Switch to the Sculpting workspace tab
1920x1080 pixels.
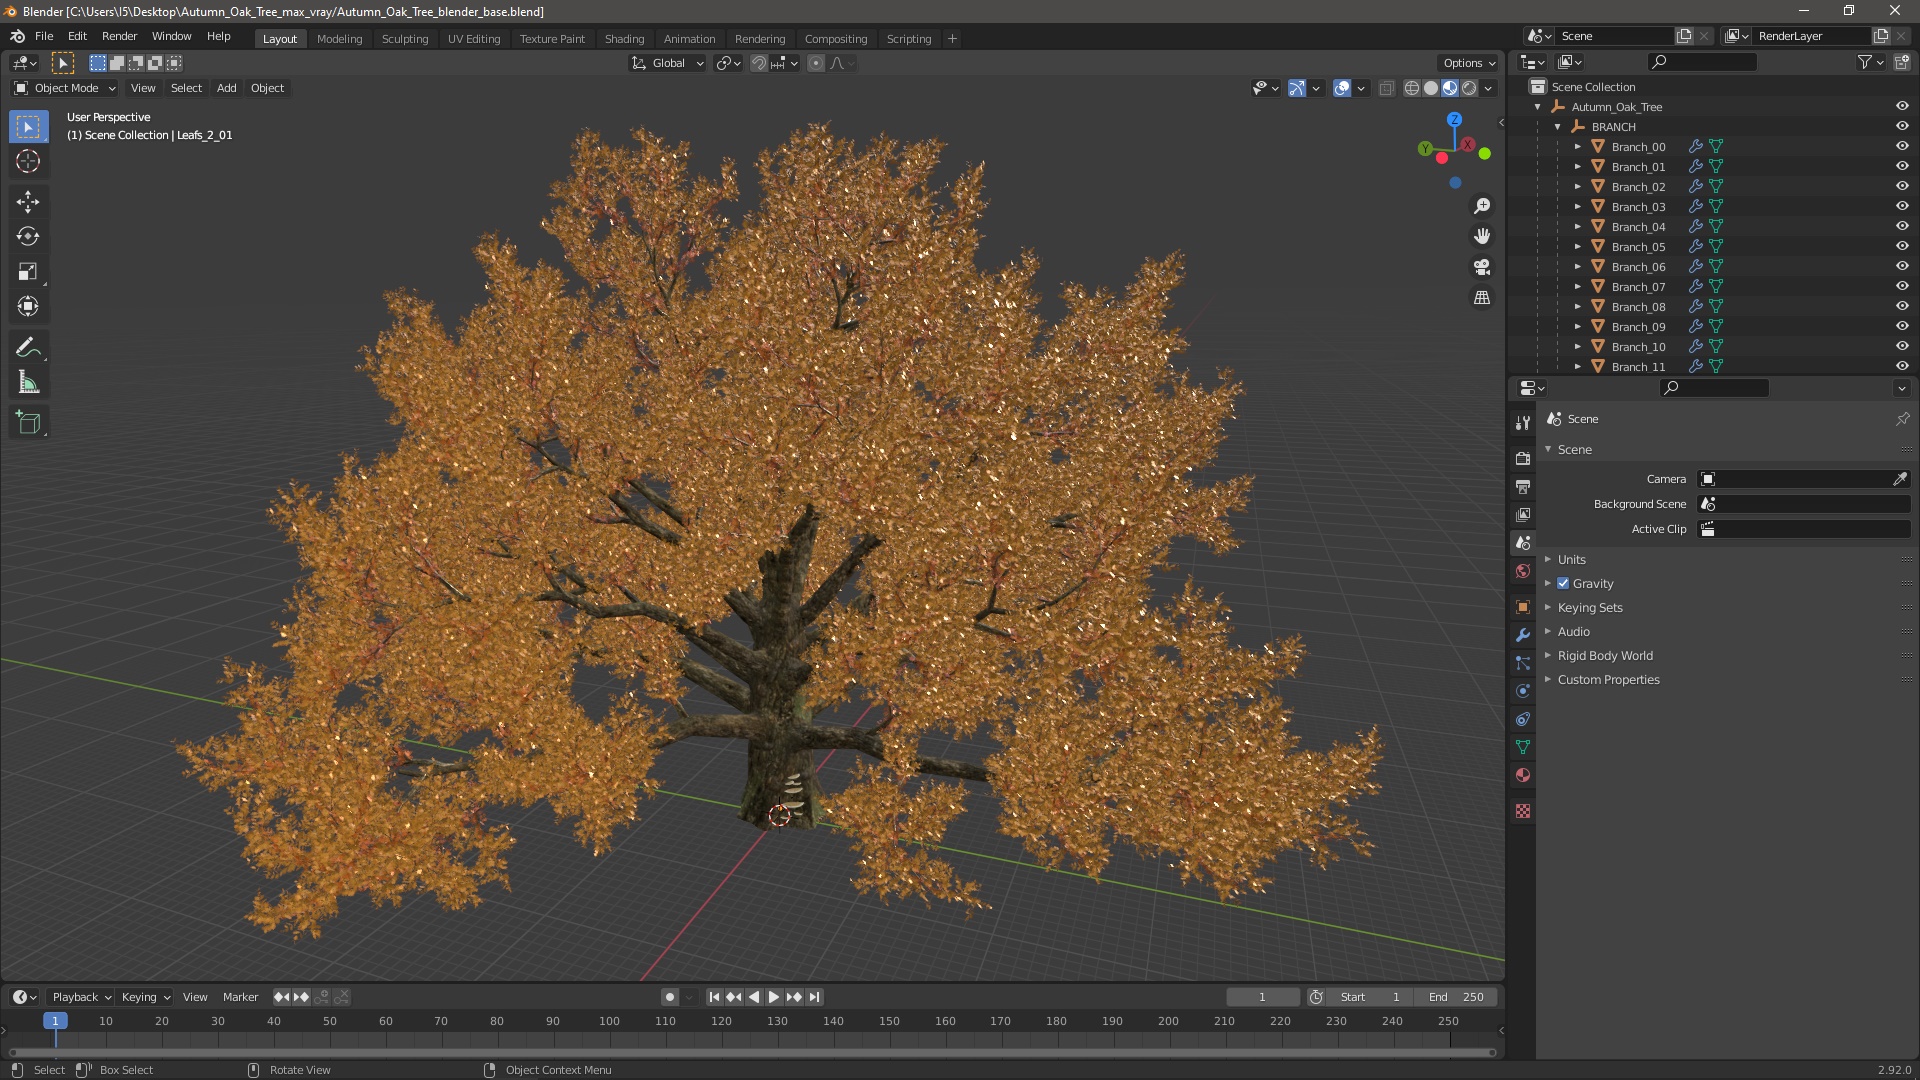pyautogui.click(x=404, y=38)
